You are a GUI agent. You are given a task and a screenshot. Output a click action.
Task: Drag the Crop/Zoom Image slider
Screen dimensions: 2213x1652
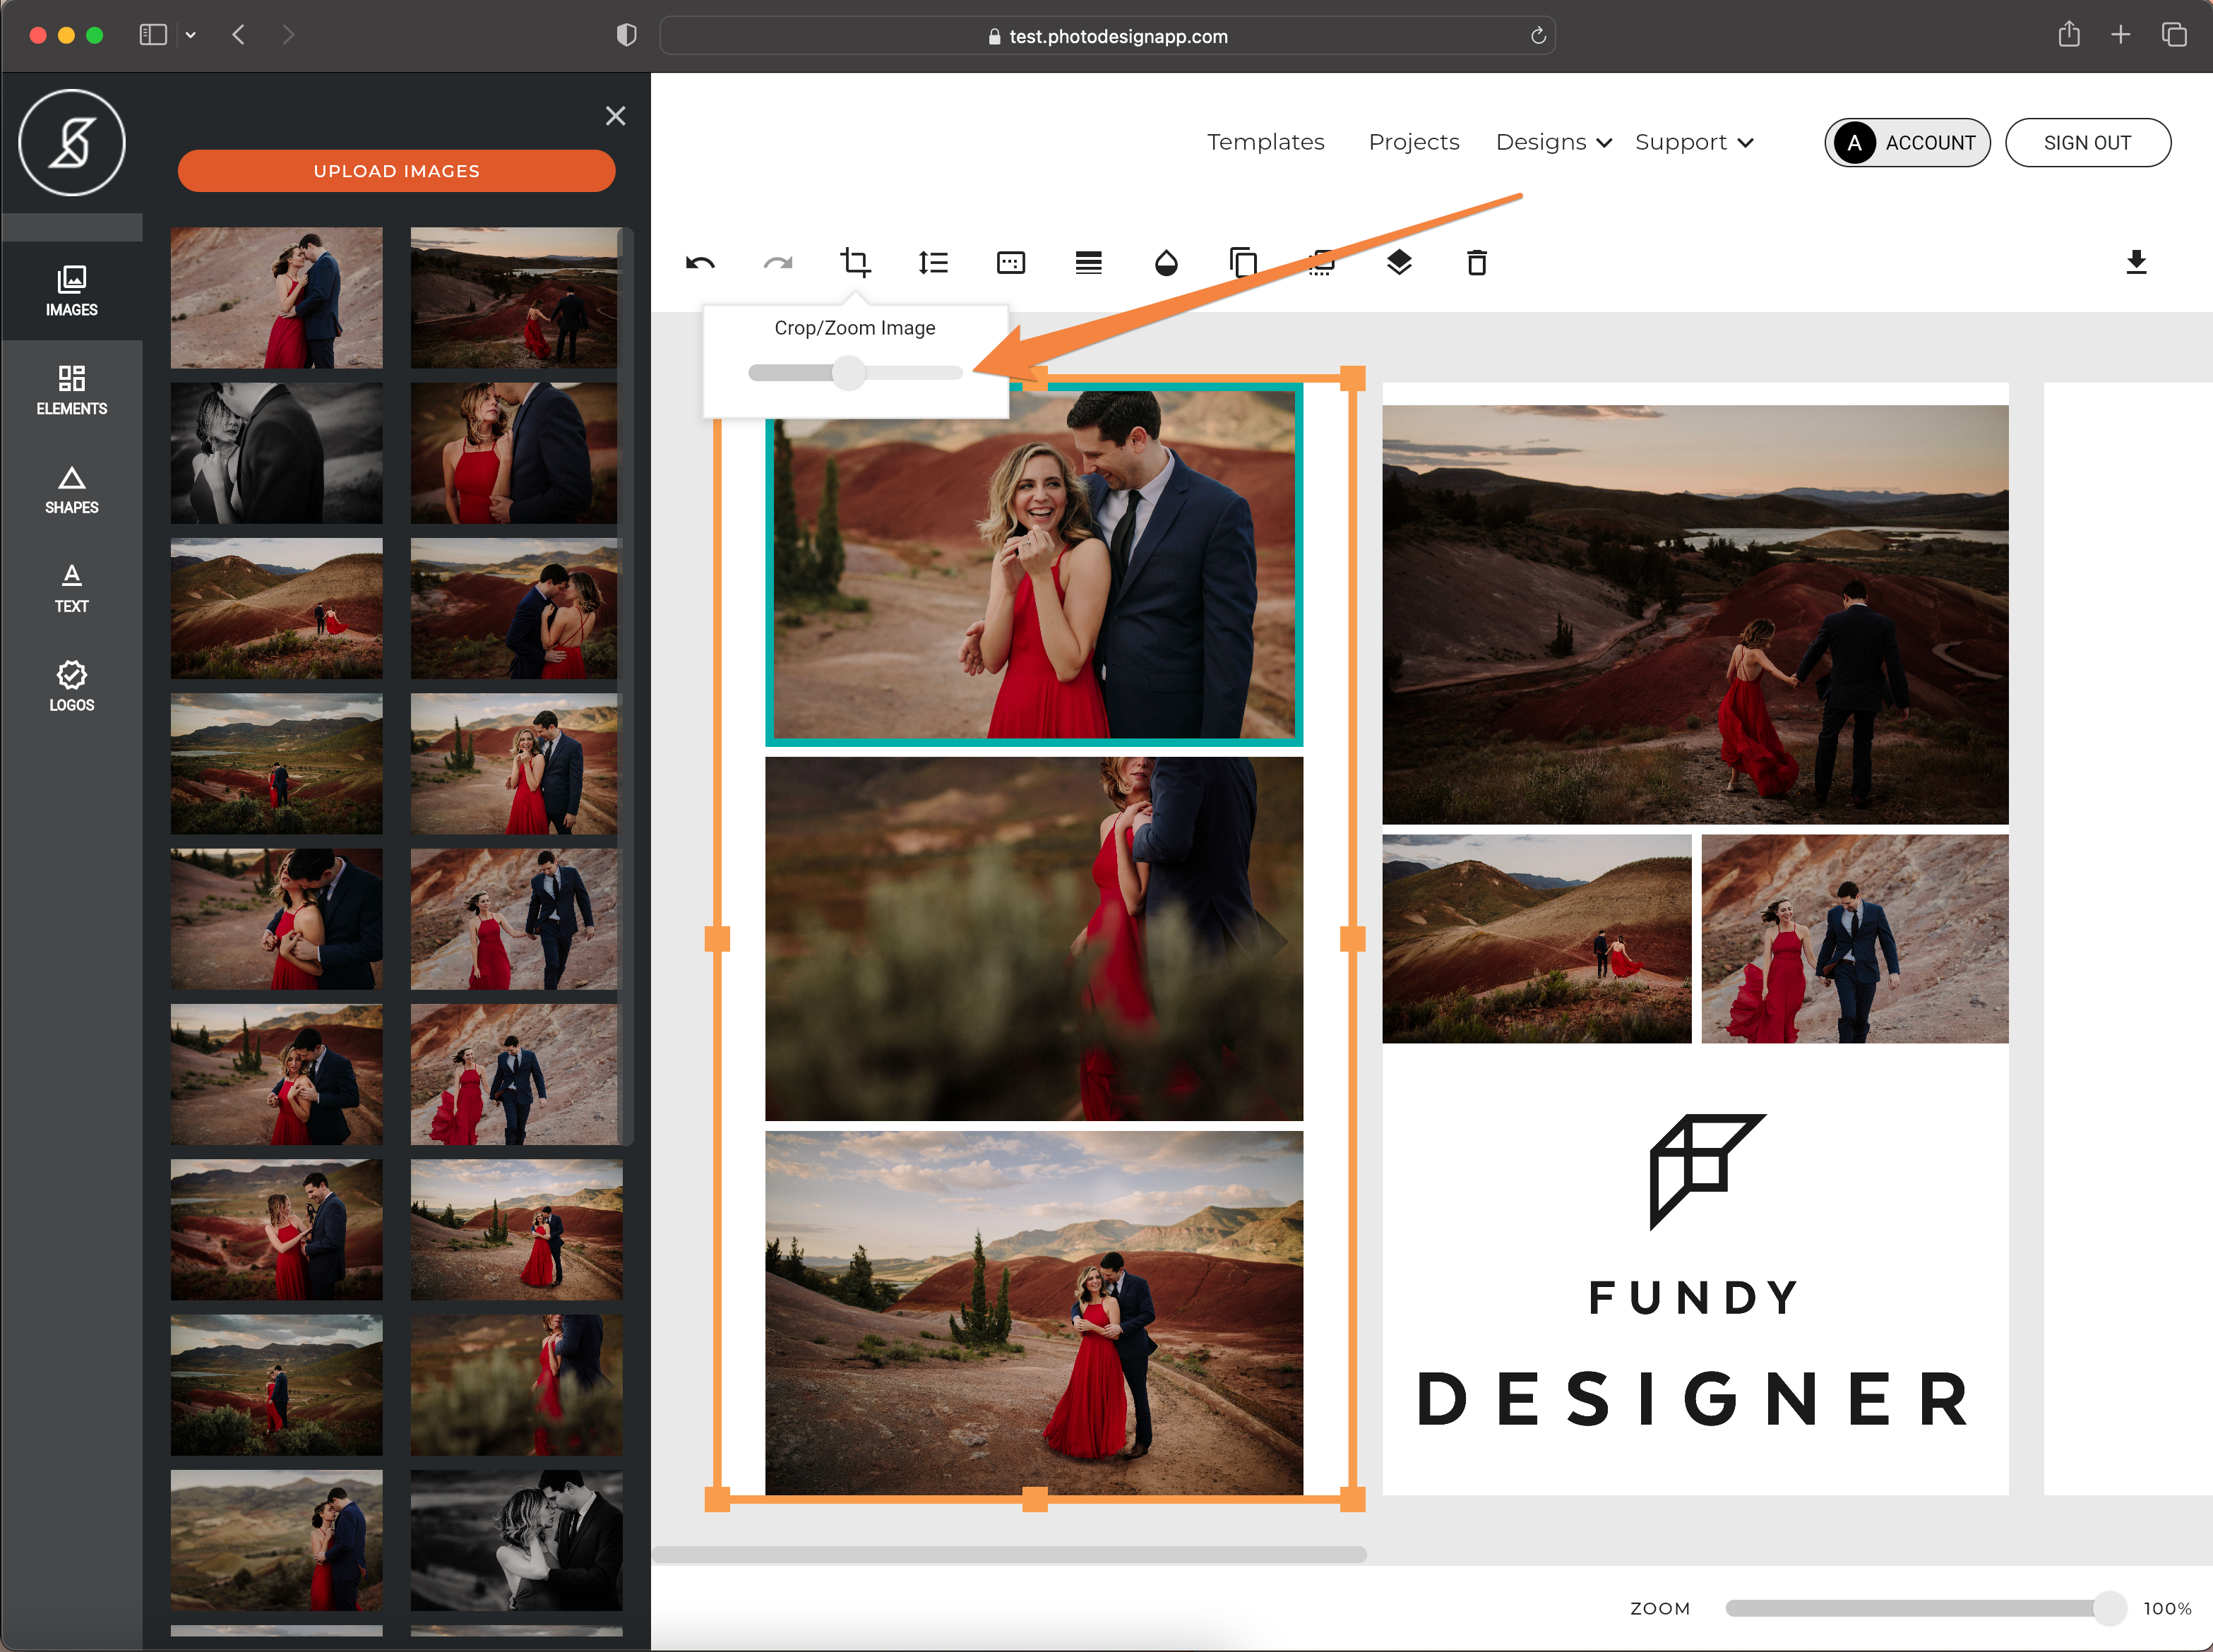tap(849, 373)
